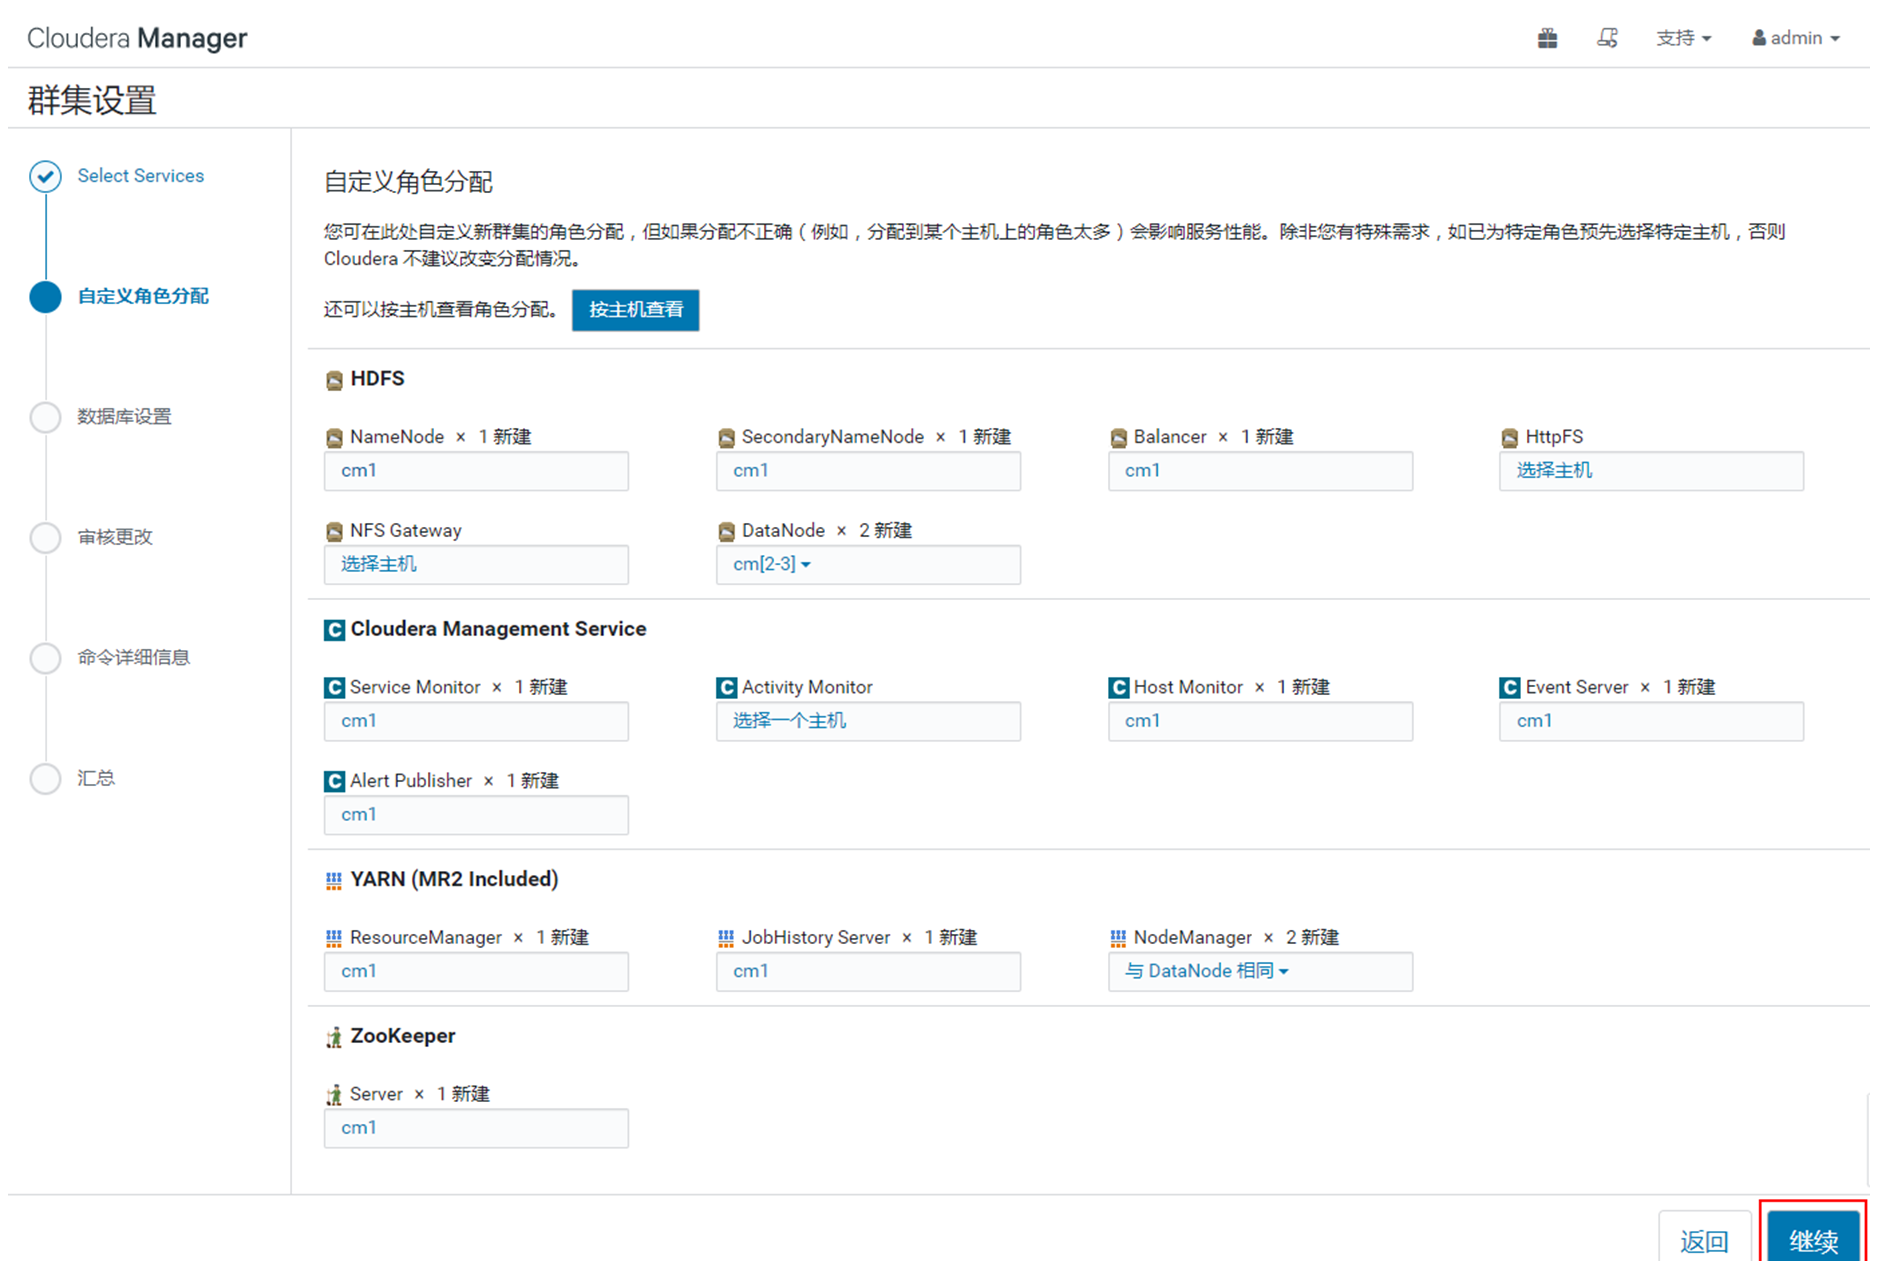The height and width of the screenshot is (1261, 1878).
Task: Click the ResourceManager role icon
Action: coord(334,938)
